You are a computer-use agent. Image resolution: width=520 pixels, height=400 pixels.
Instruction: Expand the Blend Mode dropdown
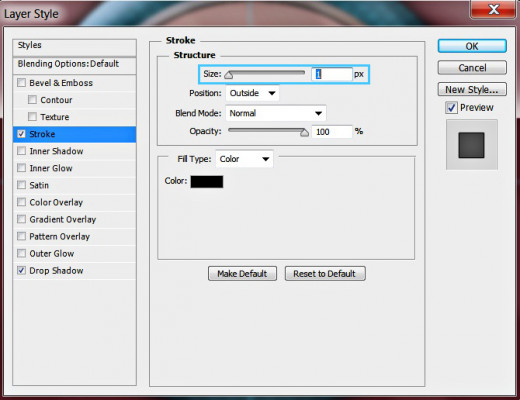276,113
